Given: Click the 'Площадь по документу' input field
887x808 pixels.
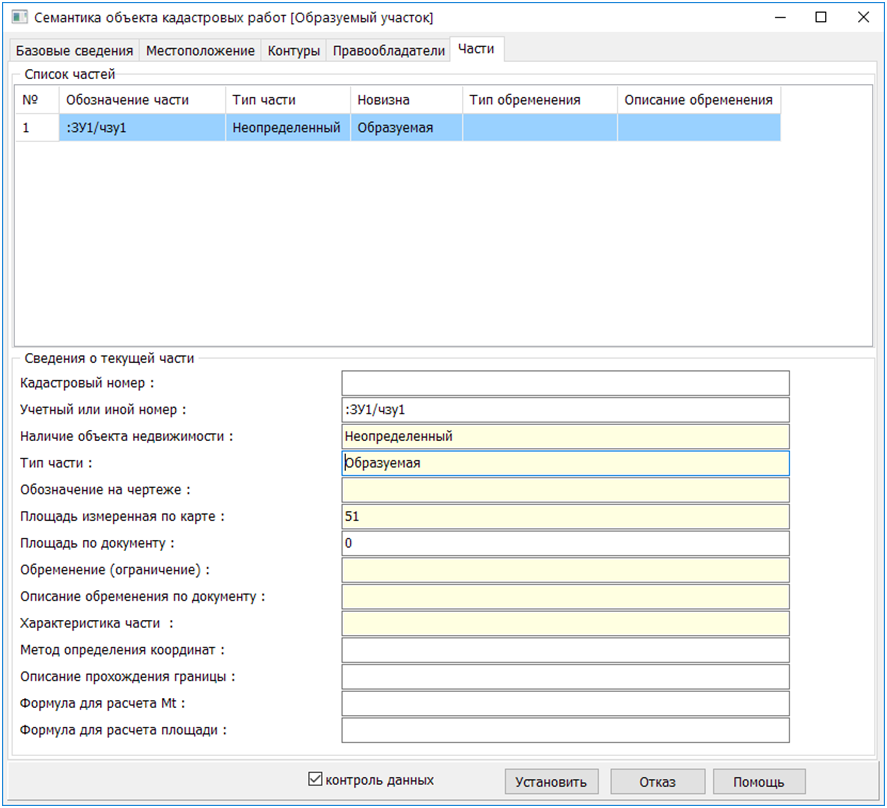Looking at the screenshot, I should 565,544.
